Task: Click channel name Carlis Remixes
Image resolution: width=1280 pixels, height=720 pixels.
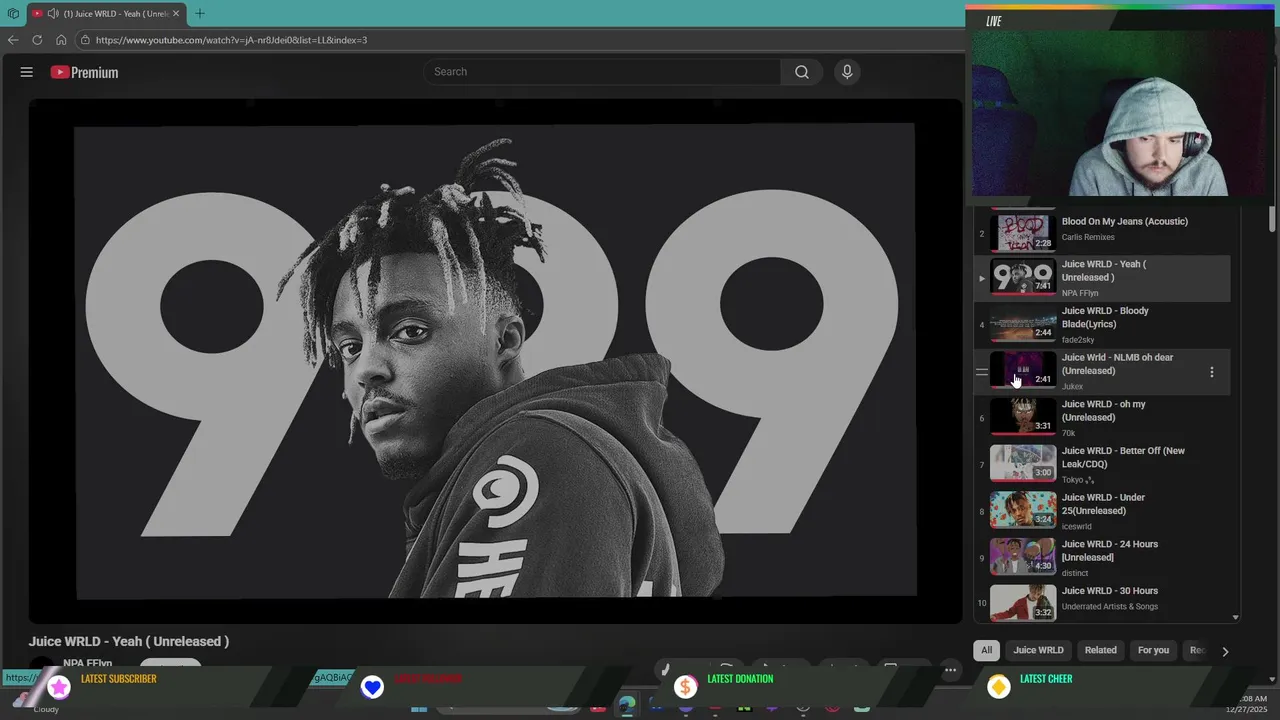Action: pyautogui.click(x=1088, y=237)
